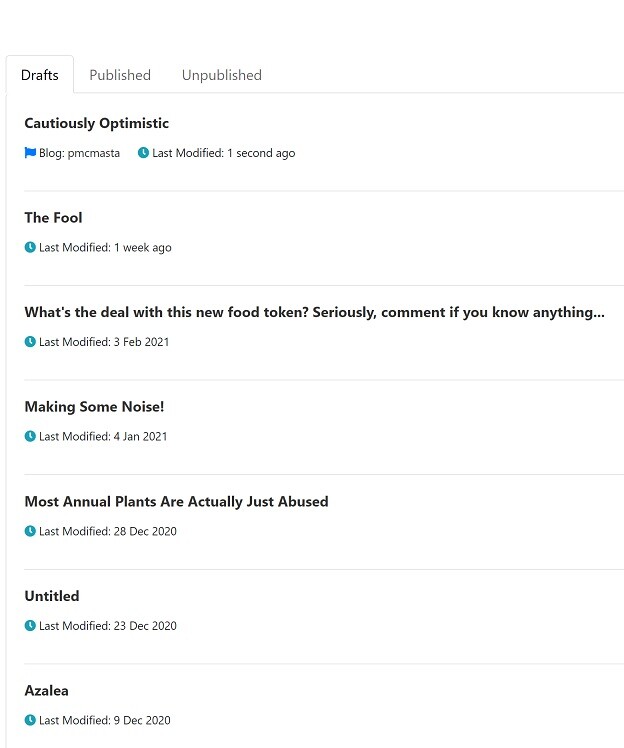
Task: Click the clock icon beside 23 Dec 2020
Action: (30, 625)
